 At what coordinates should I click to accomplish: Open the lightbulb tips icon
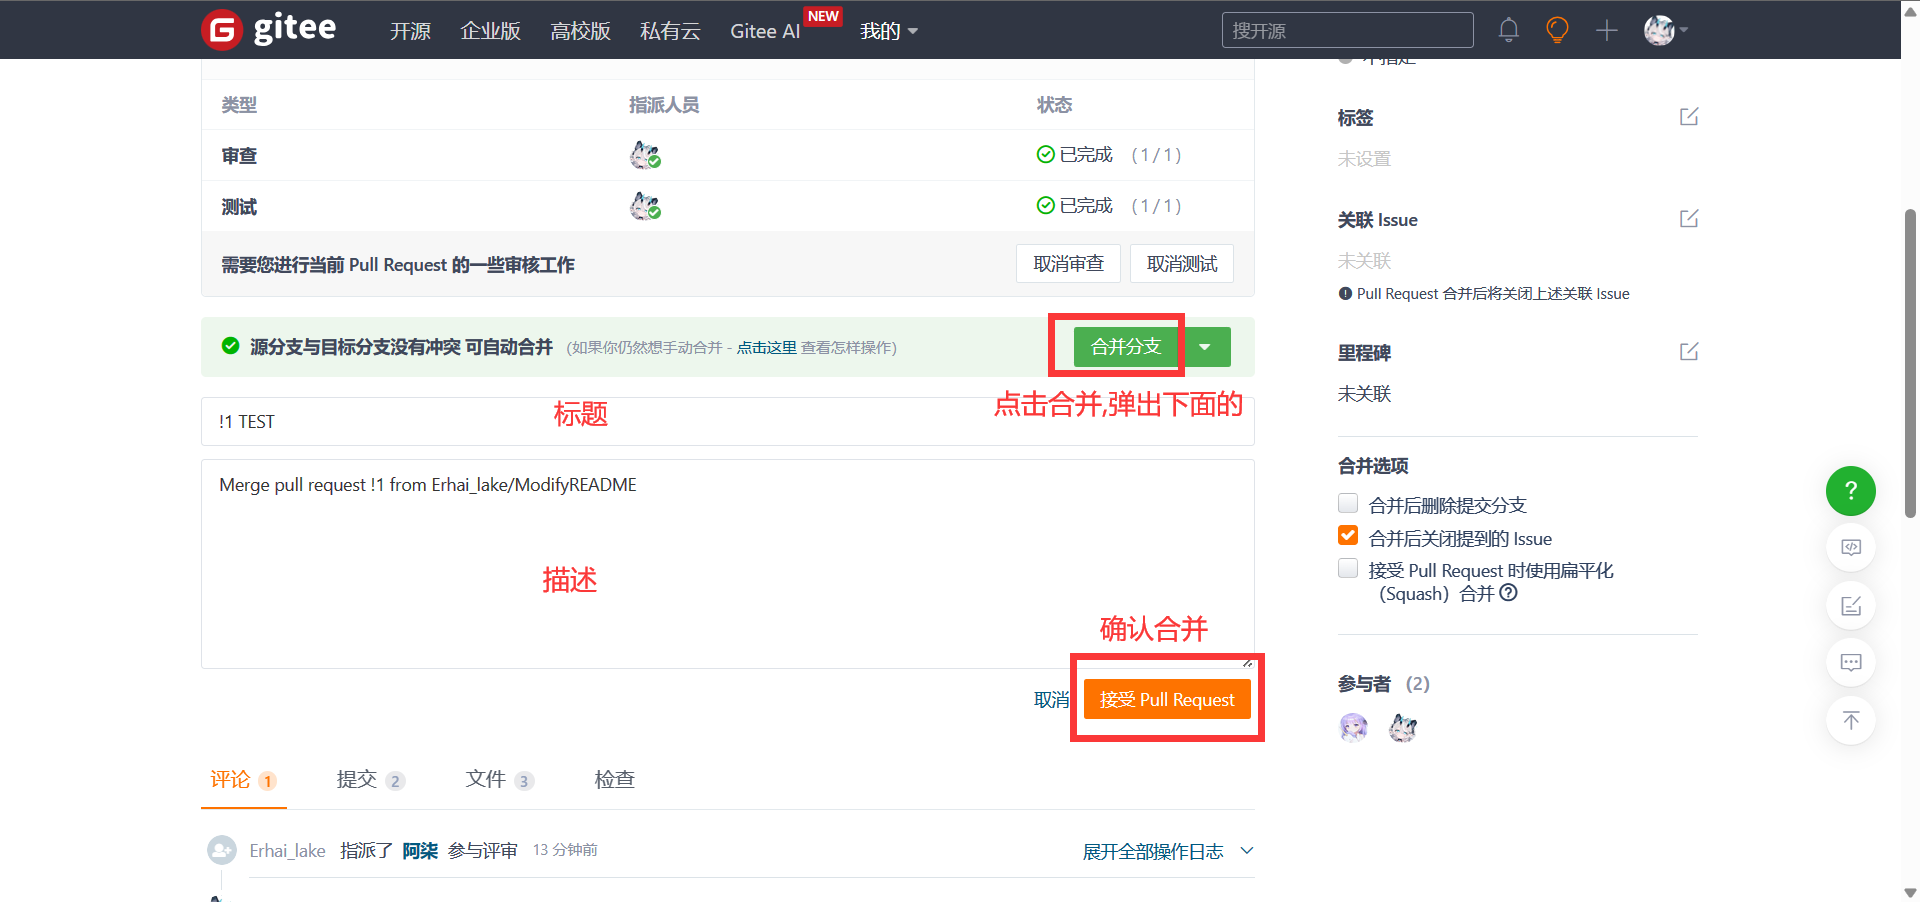(1557, 30)
